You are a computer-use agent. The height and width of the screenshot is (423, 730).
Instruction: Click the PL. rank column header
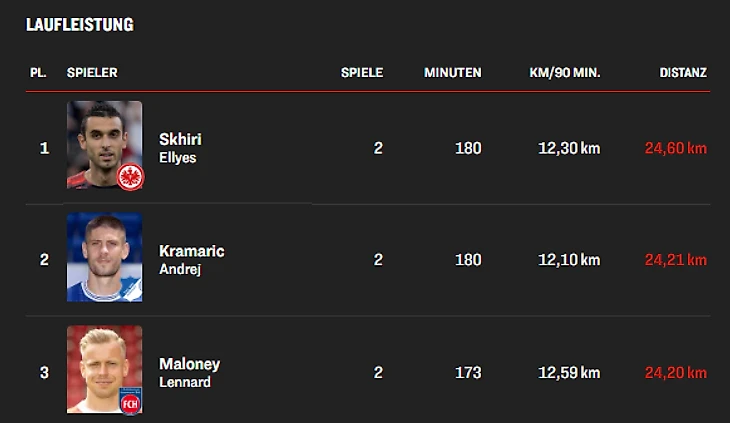click(x=38, y=73)
